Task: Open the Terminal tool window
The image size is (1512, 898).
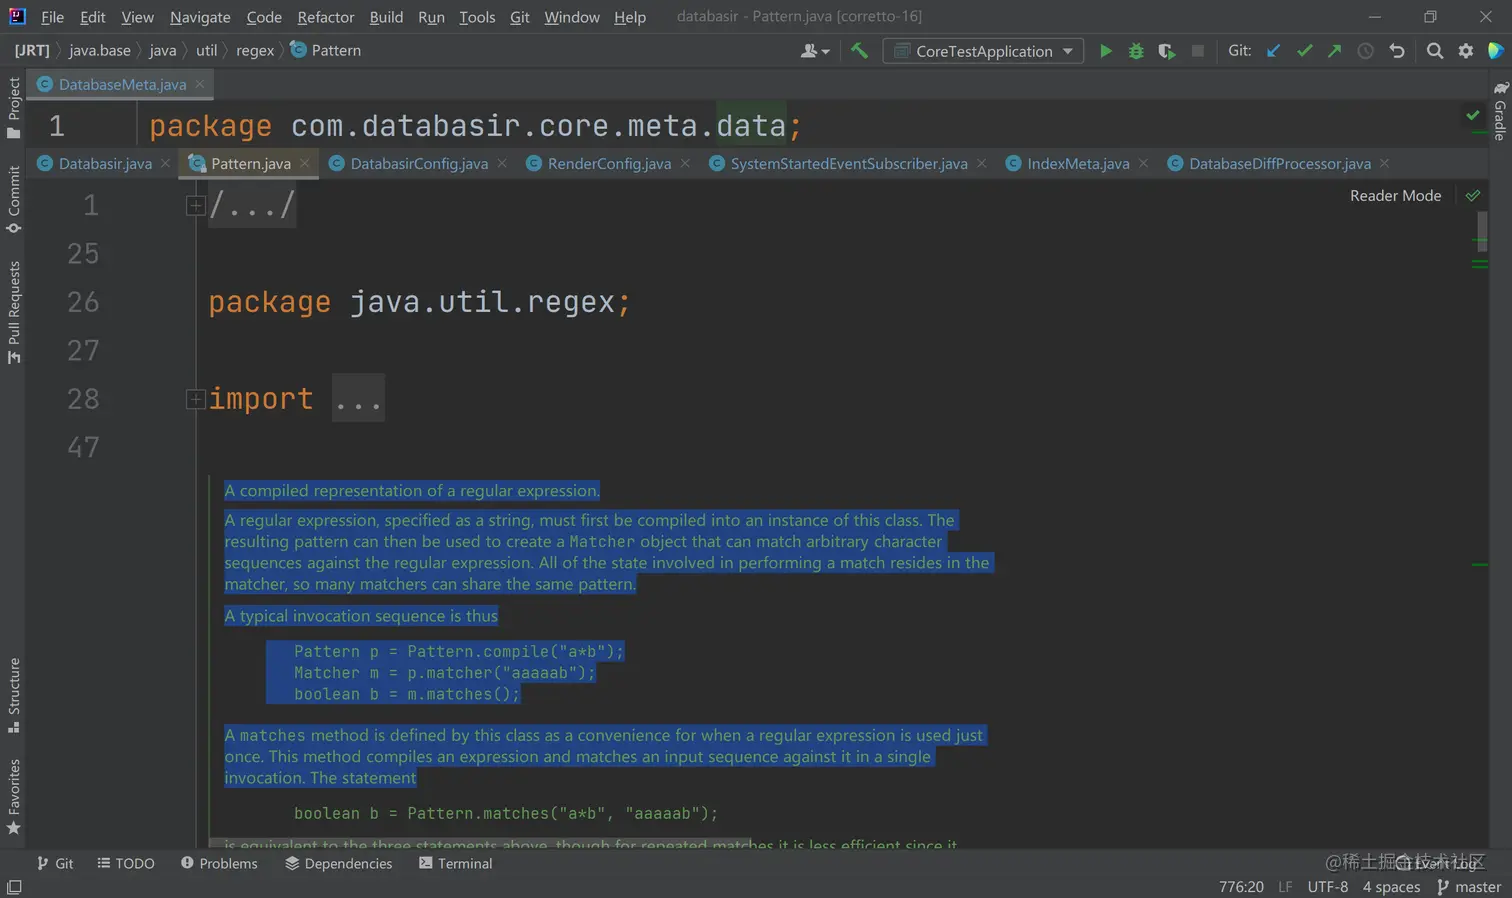Action: [x=456, y=863]
